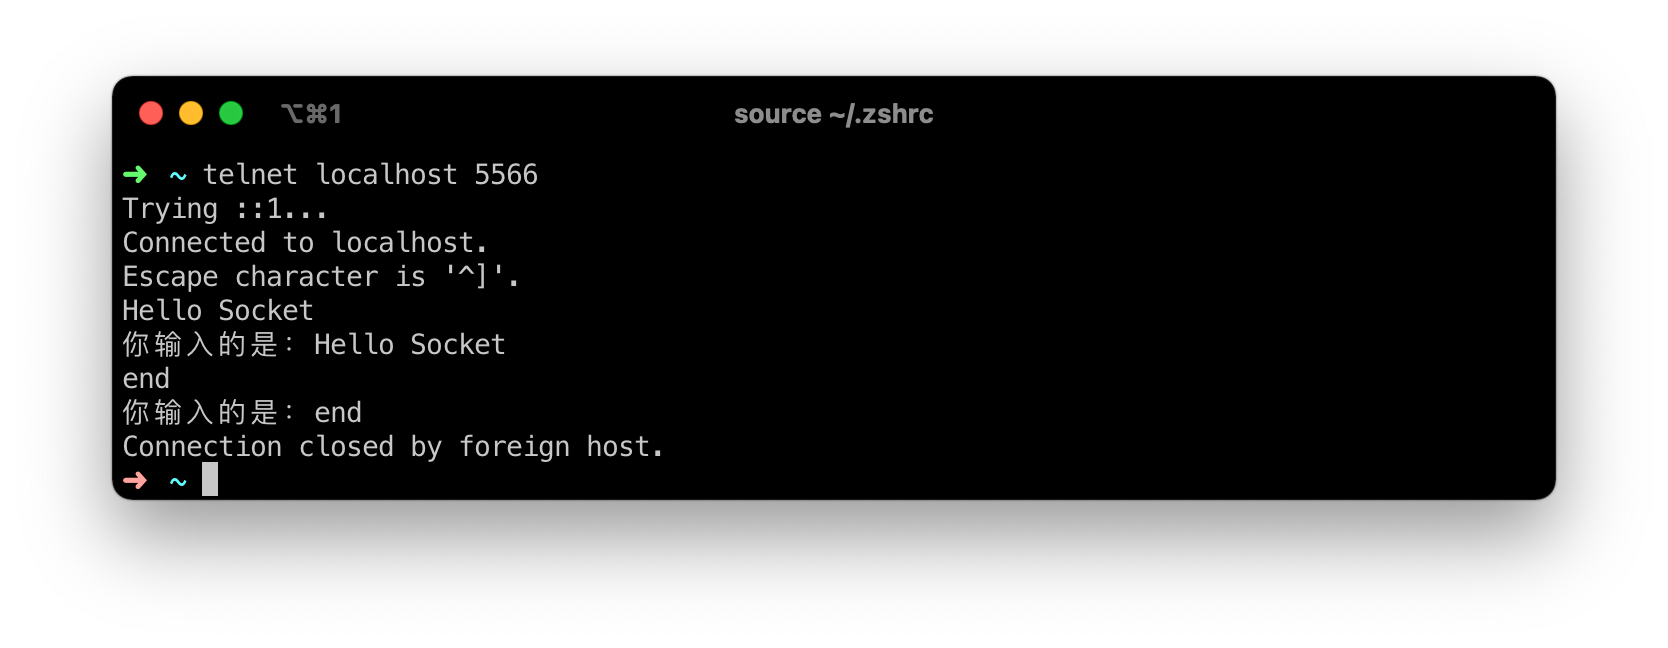This screenshot has width=1668, height=648.
Task: Select the 'Connected to localhost.' line
Action: [x=305, y=242]
